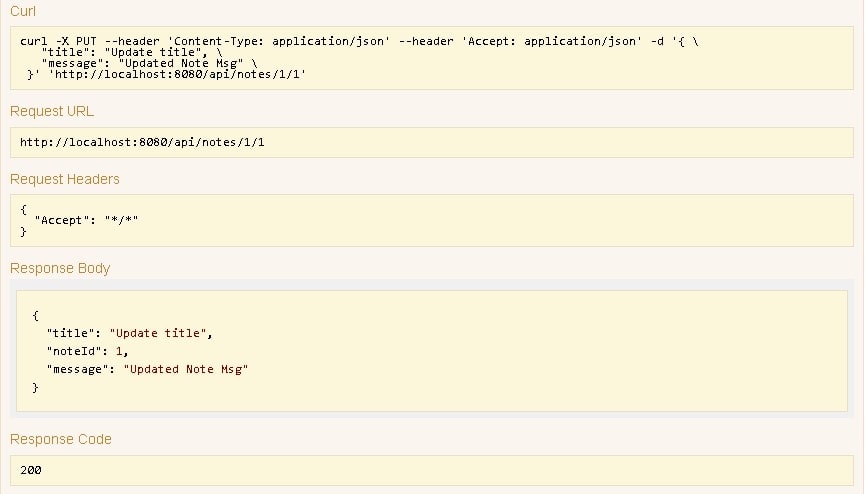Screen dimensions: 866x494
Task: Click the curl command's localhost URL
Action: click(177, 74)
